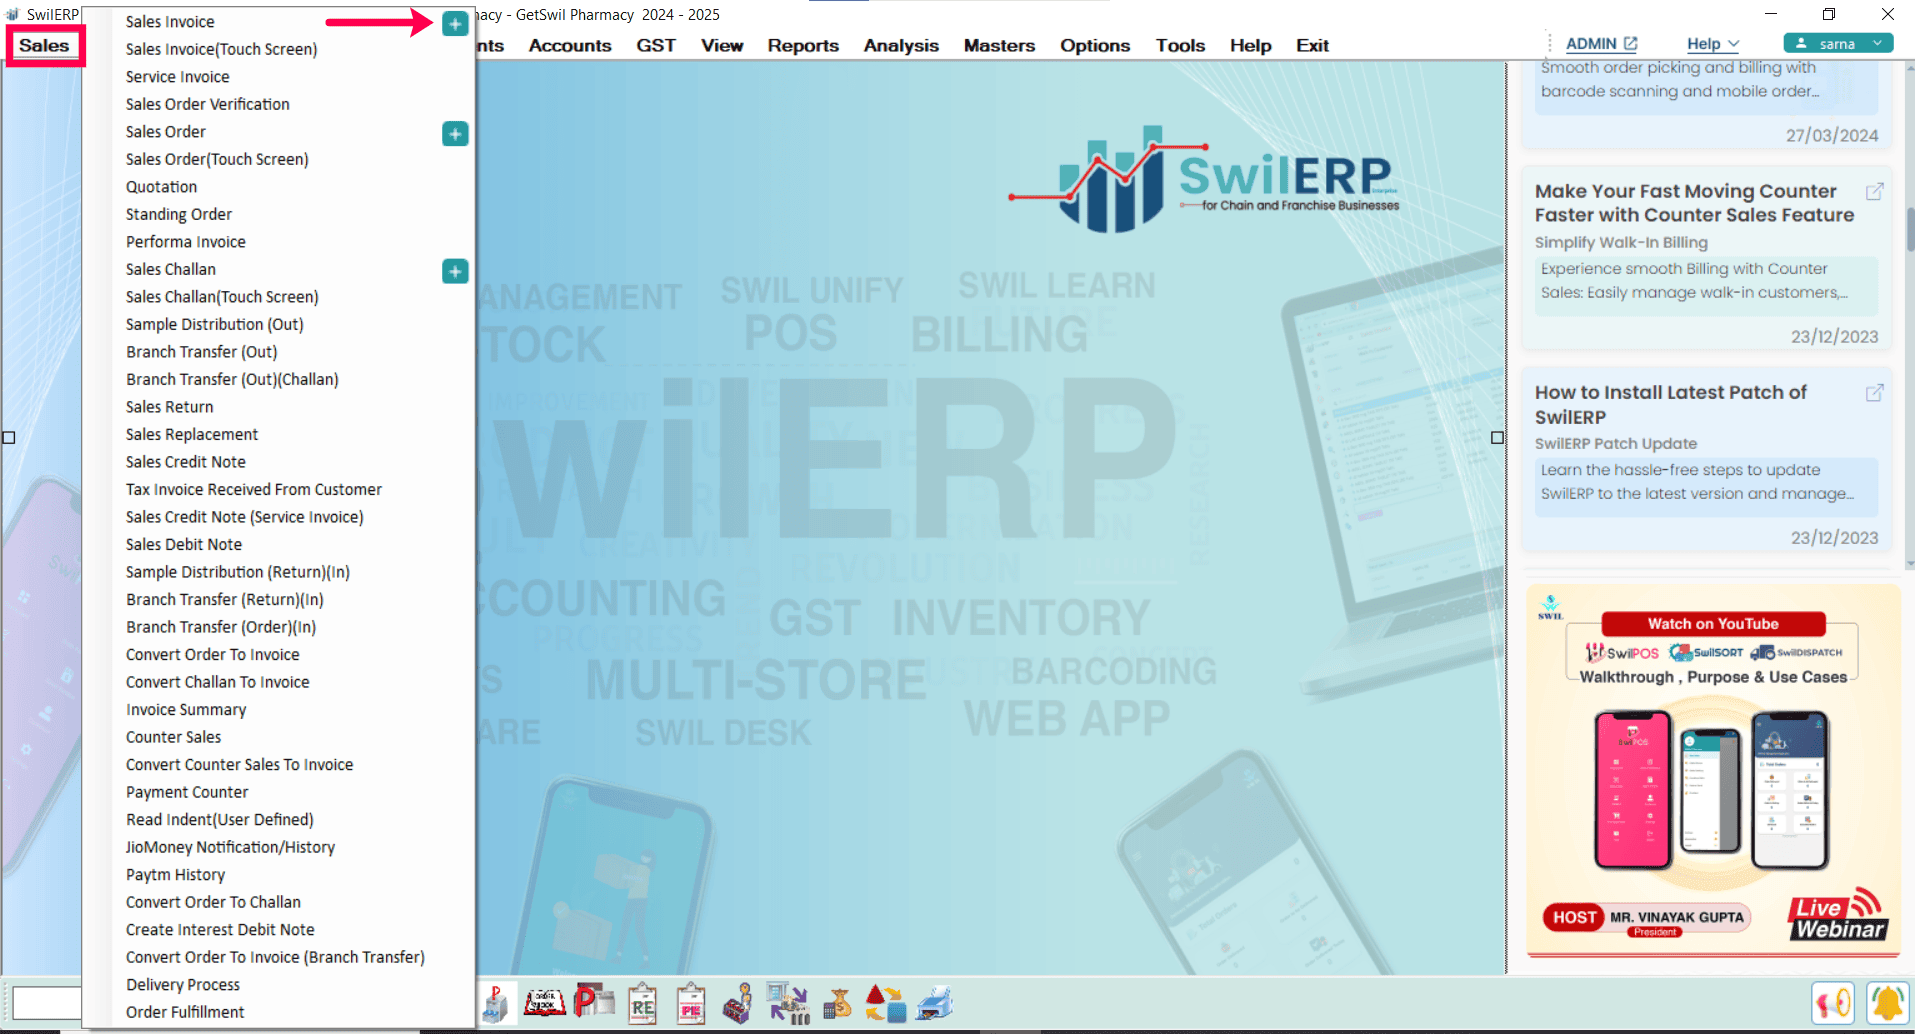Screen dimensions: 1915x1034
Task: Select Sales Replacement
Action: [x=191, y=434]
